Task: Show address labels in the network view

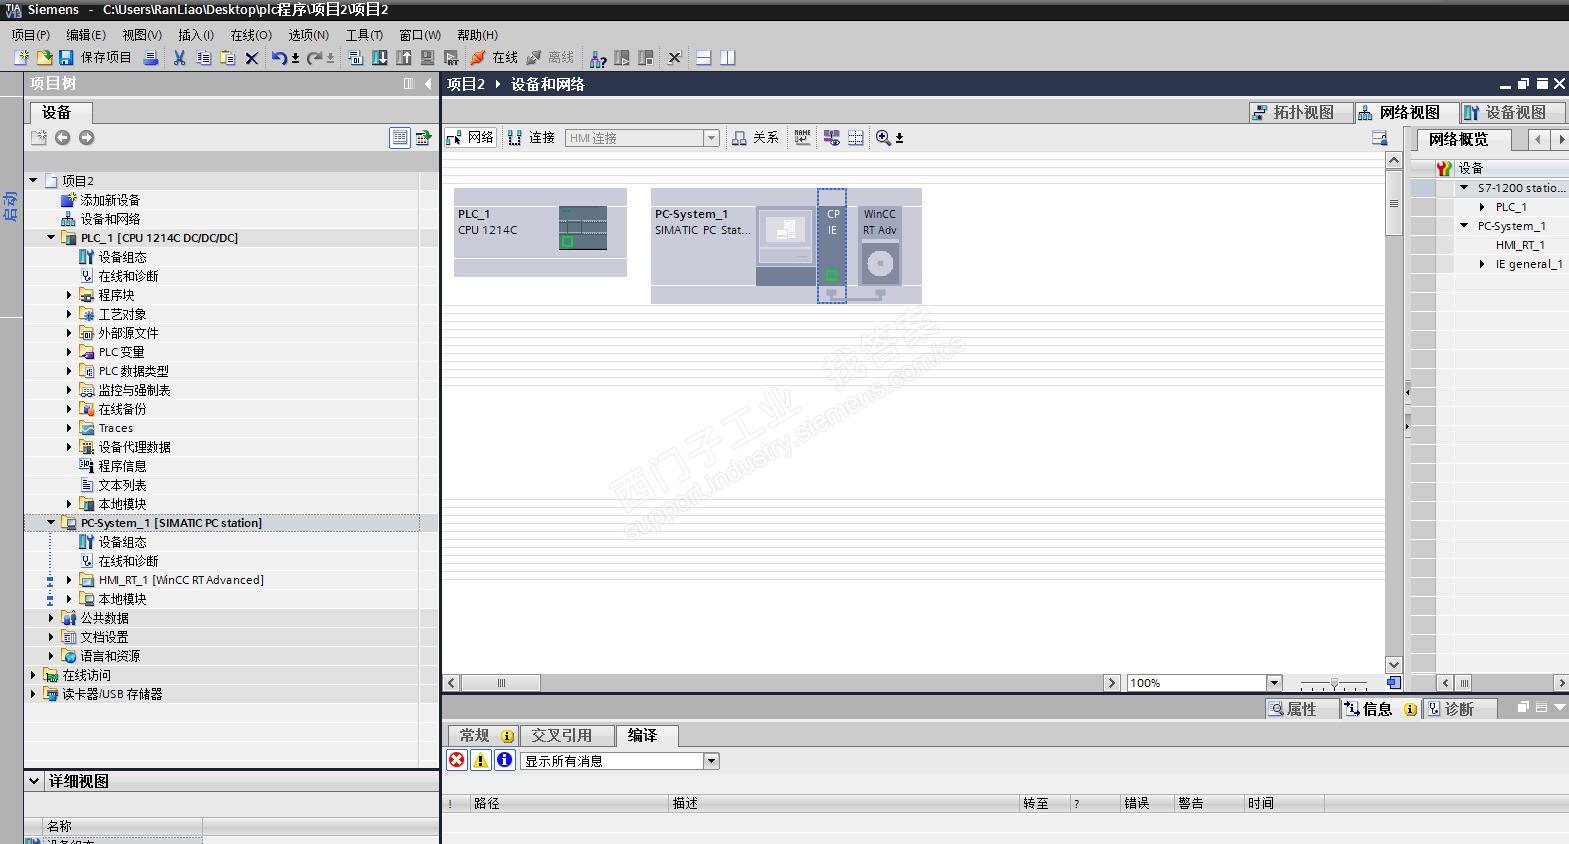Action: click(x=802, y=138)
